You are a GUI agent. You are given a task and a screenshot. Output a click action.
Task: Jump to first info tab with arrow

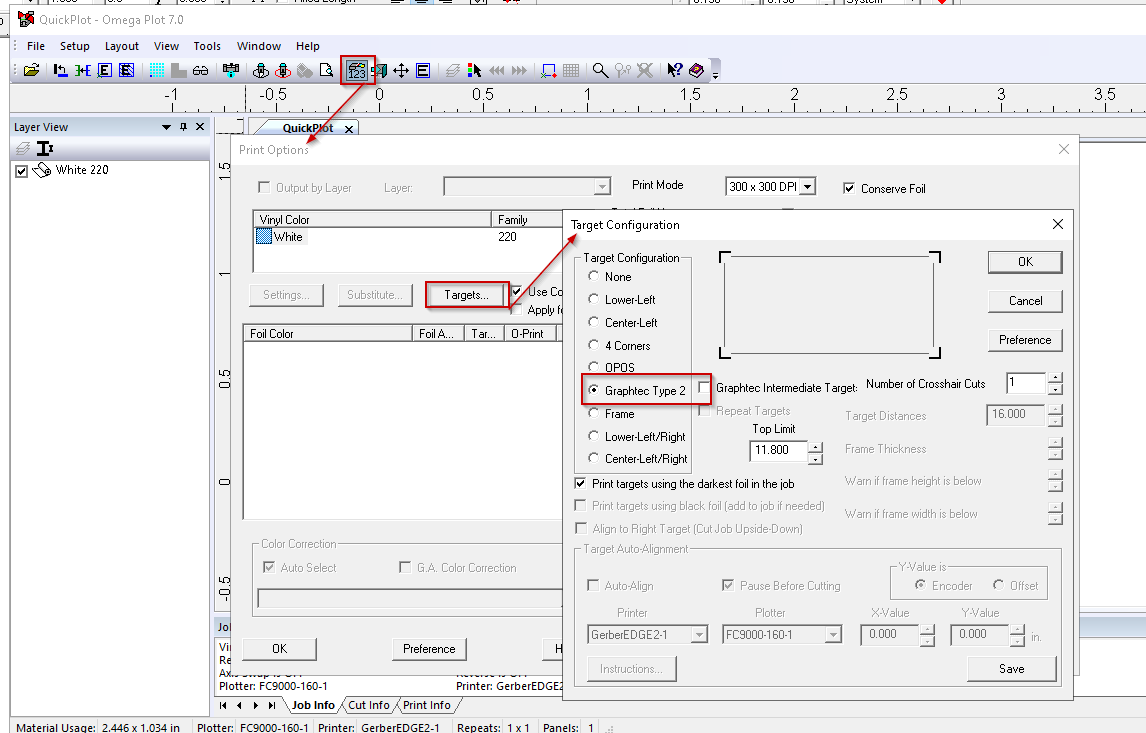[223, 705]
